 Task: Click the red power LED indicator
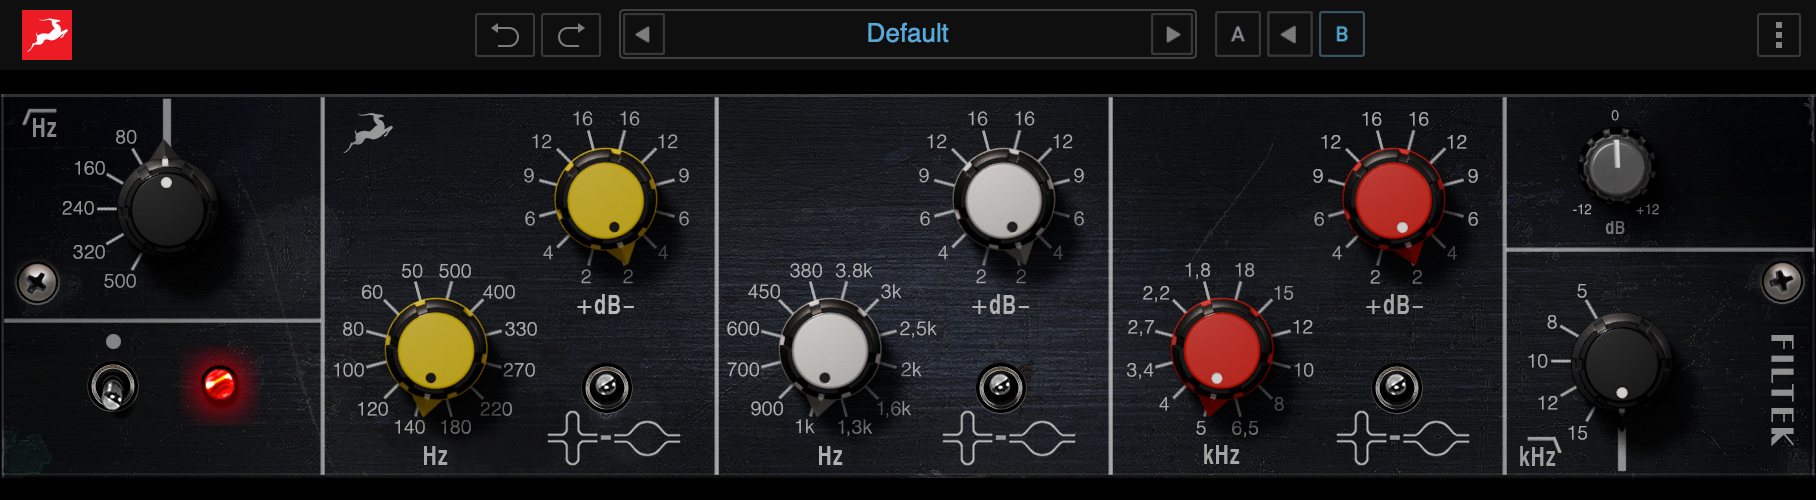(219, 383)
